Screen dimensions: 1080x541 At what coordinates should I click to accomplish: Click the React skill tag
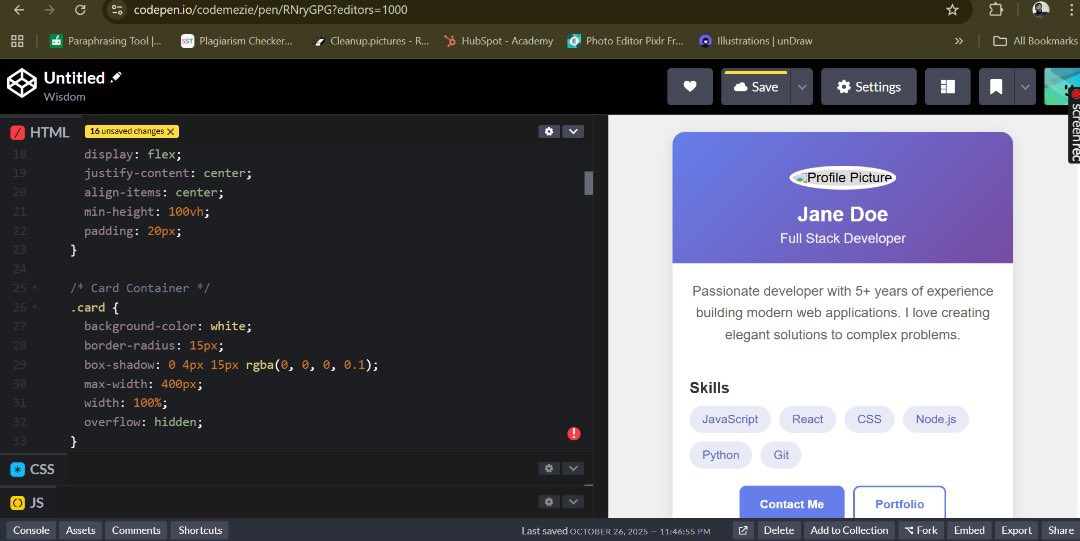807,419
